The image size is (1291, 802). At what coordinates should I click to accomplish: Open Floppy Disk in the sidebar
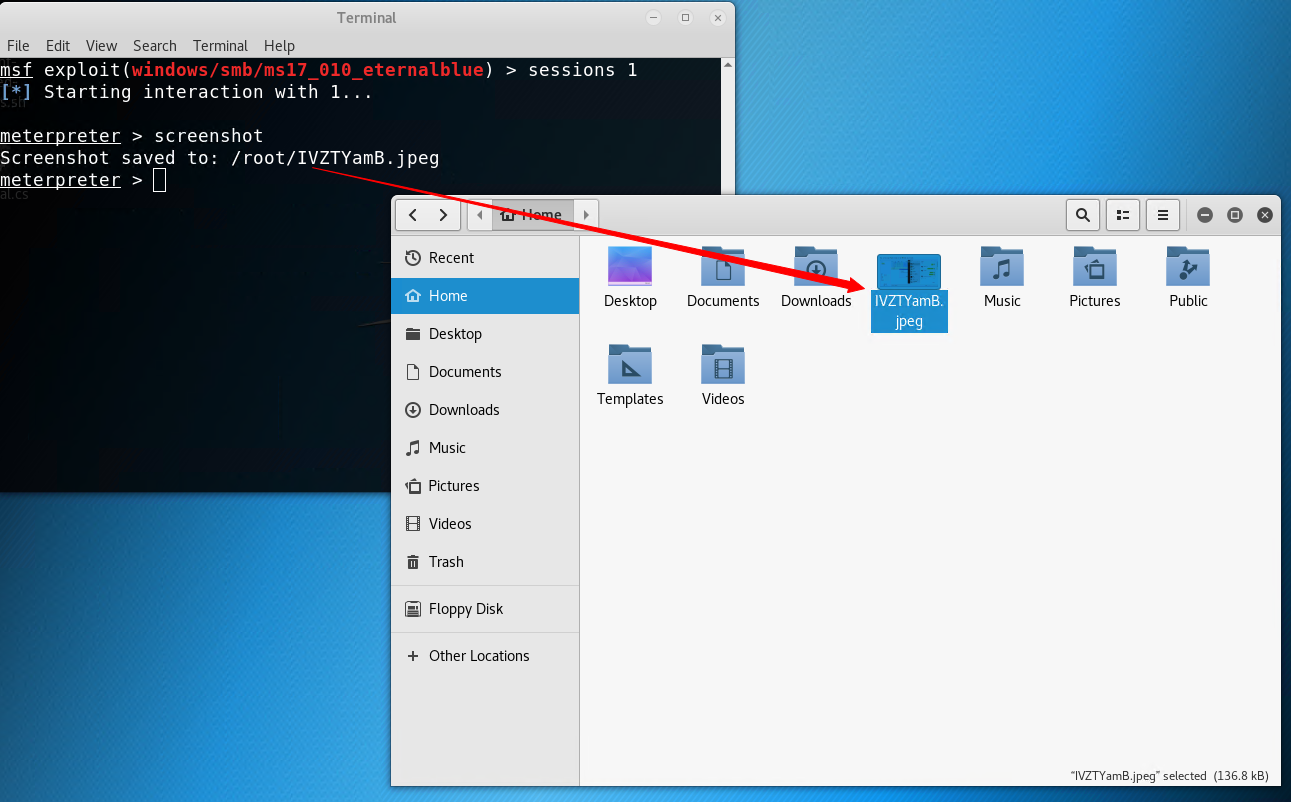[x=485, y=609]
